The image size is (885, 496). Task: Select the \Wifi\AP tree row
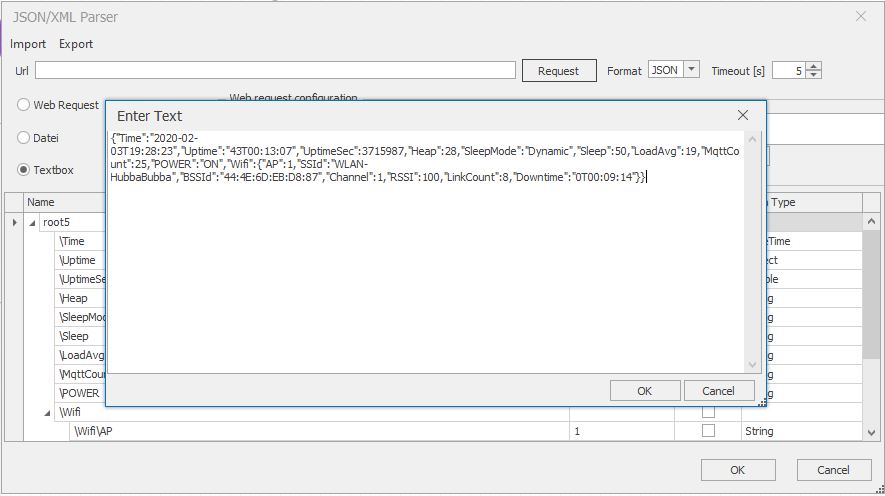319,432
